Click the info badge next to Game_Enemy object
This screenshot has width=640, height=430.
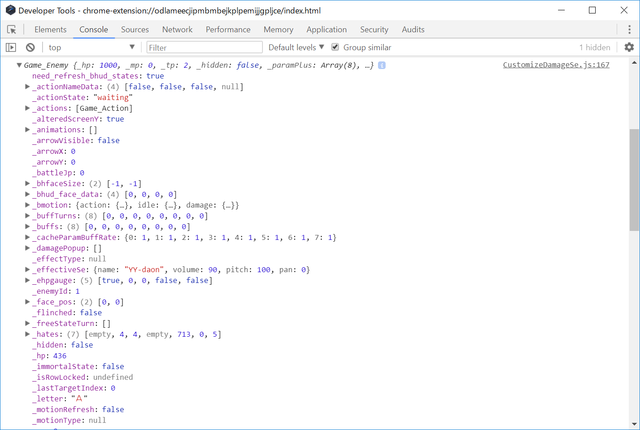point(382,65)
